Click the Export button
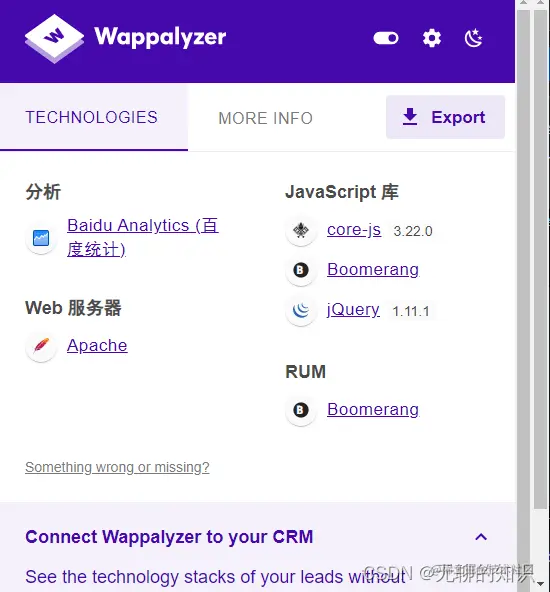 445,117
